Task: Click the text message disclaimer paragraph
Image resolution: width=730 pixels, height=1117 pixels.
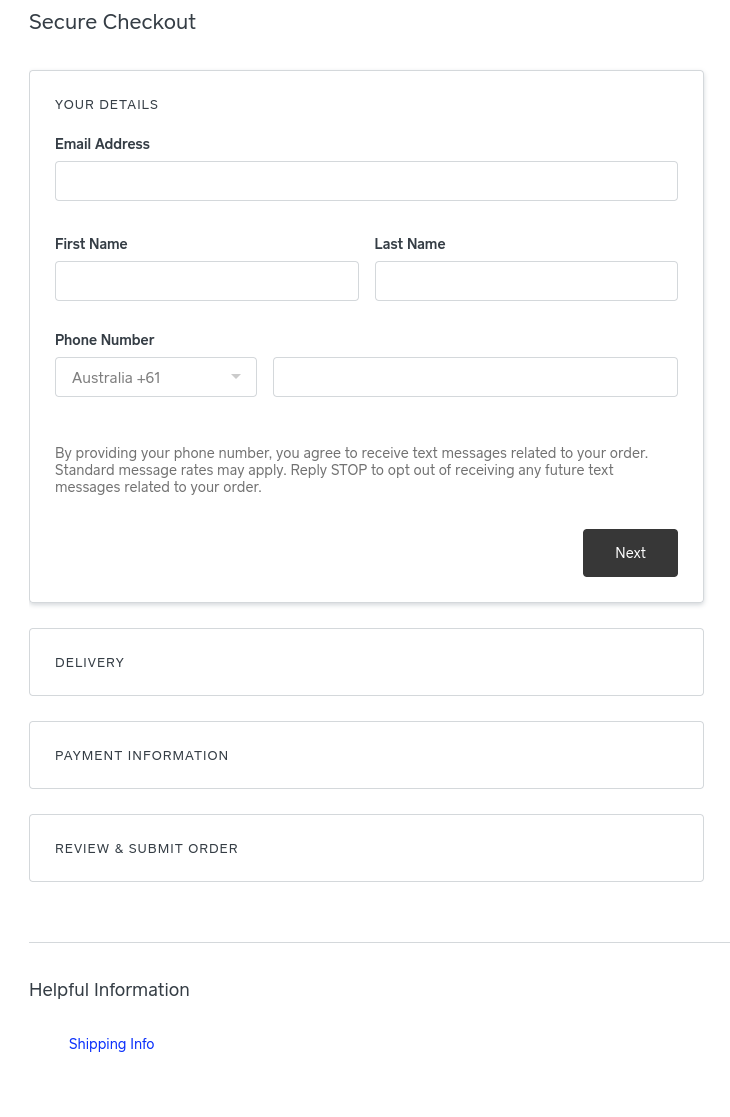Action: (x=350, y=470)
